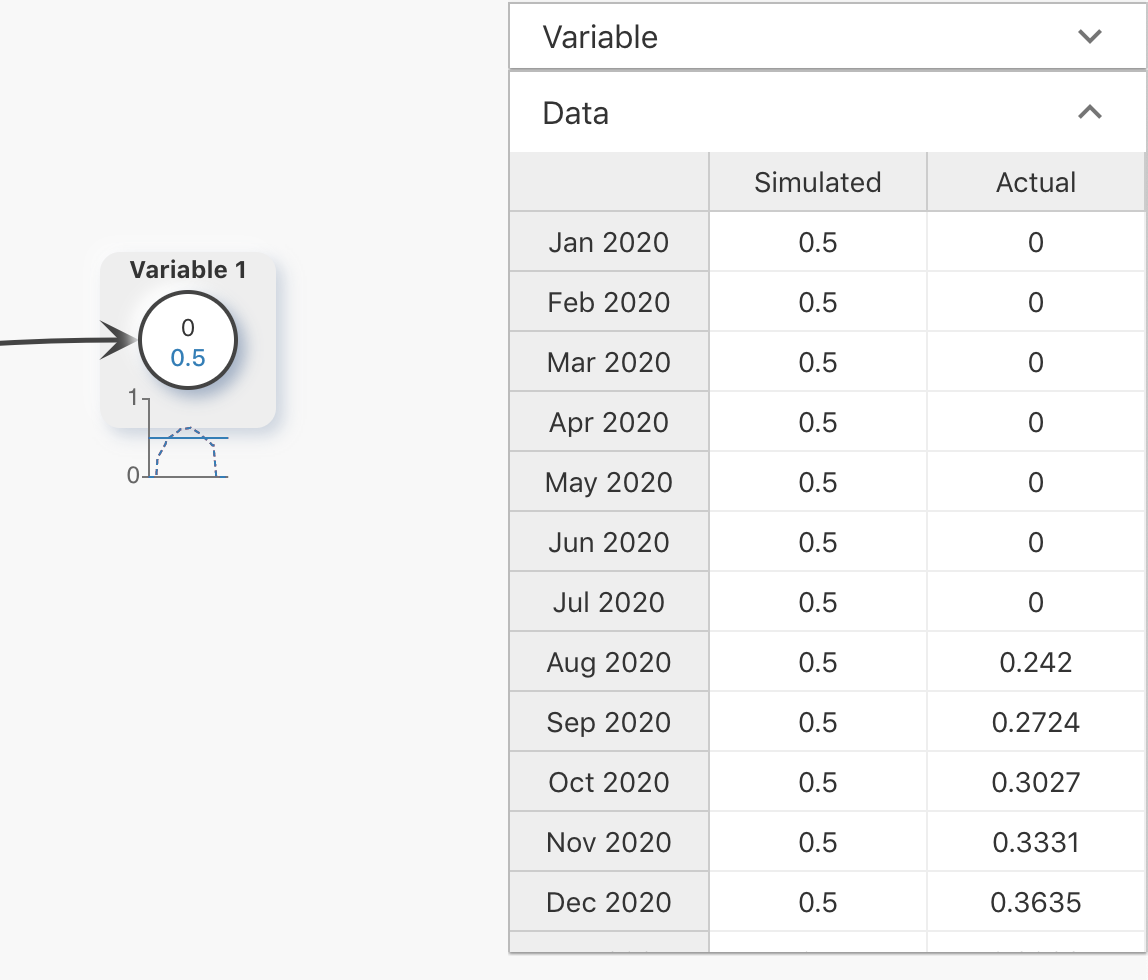The image size is (1148, 980).
Task: Click the Simulated cell for Jul 2020
Action: [x=818, y=602]
